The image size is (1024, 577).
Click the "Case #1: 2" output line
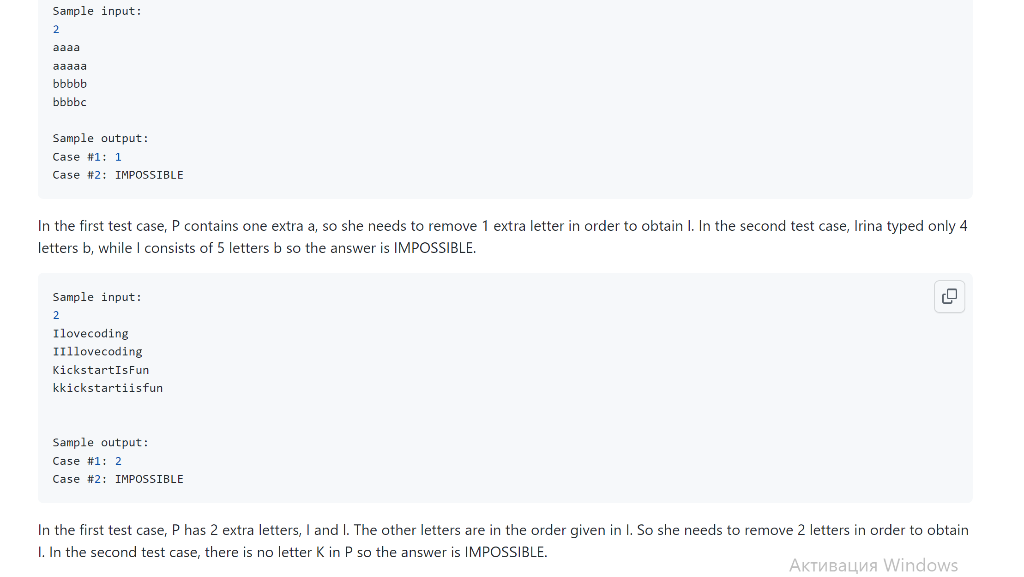pyautogui.click(x=87, y=461)
